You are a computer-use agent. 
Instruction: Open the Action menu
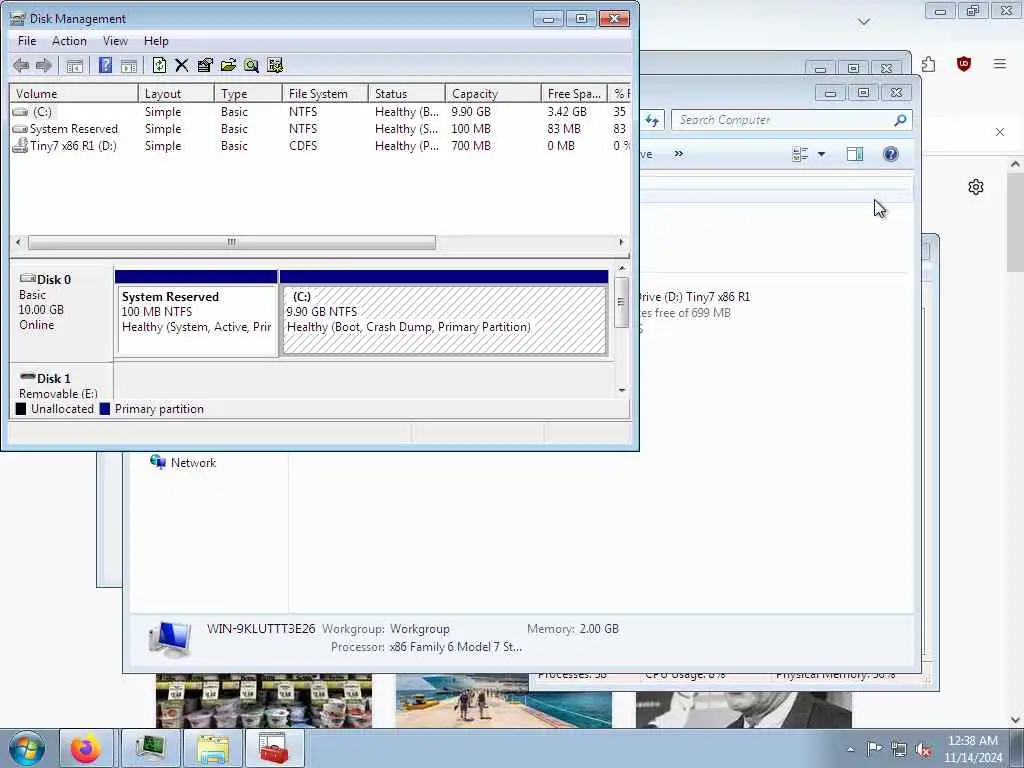69,41
